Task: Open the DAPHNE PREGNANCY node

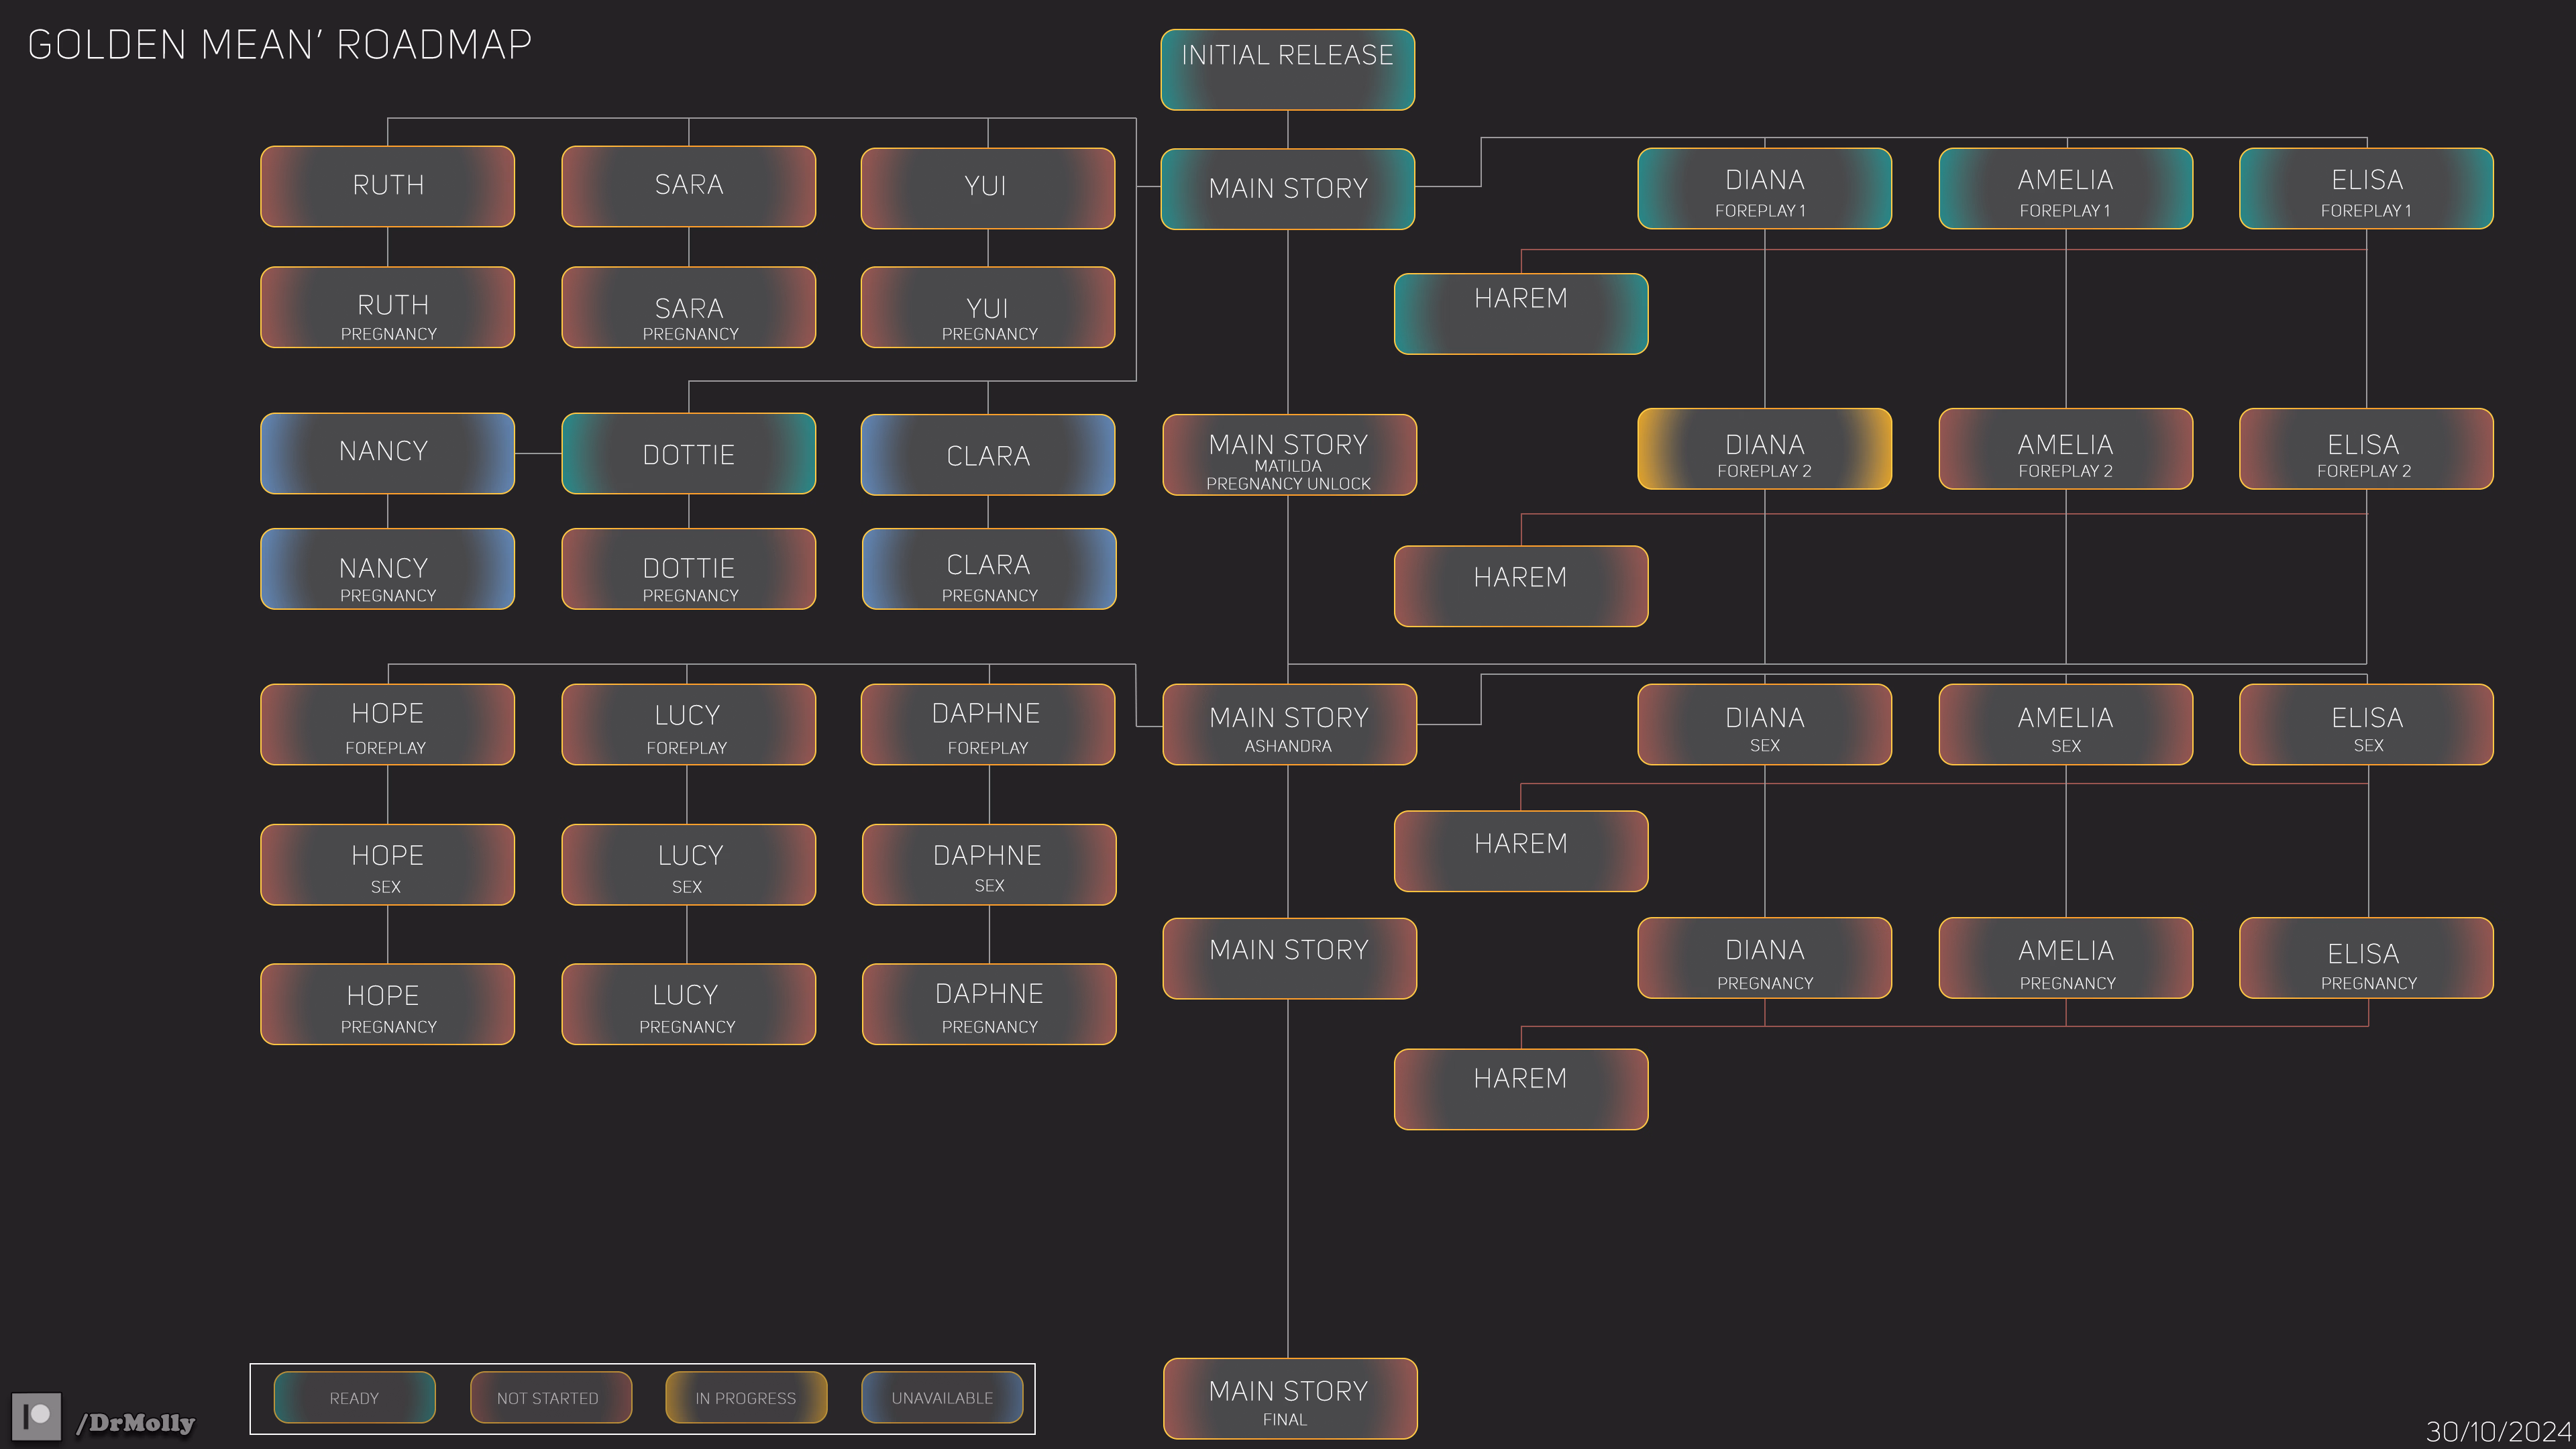Action: (989, 1004)
